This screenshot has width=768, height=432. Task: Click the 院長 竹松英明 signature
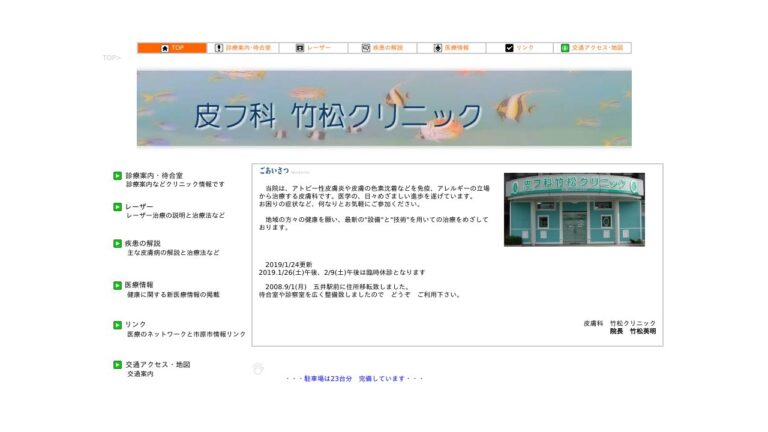(633, 332)
